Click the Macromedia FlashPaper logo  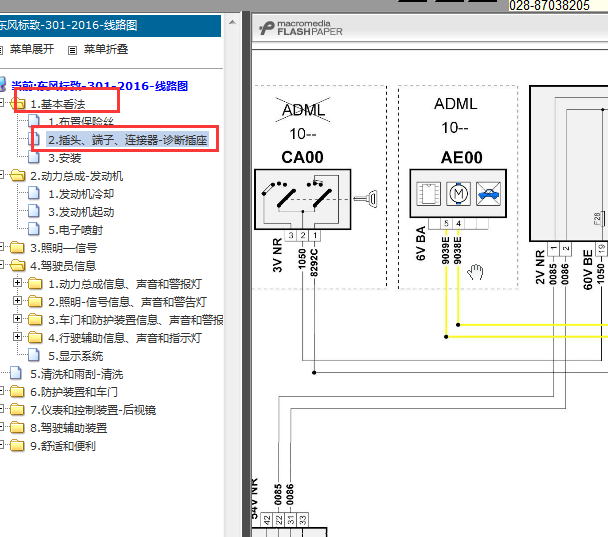pyautogui.click(x=301, y=28)
